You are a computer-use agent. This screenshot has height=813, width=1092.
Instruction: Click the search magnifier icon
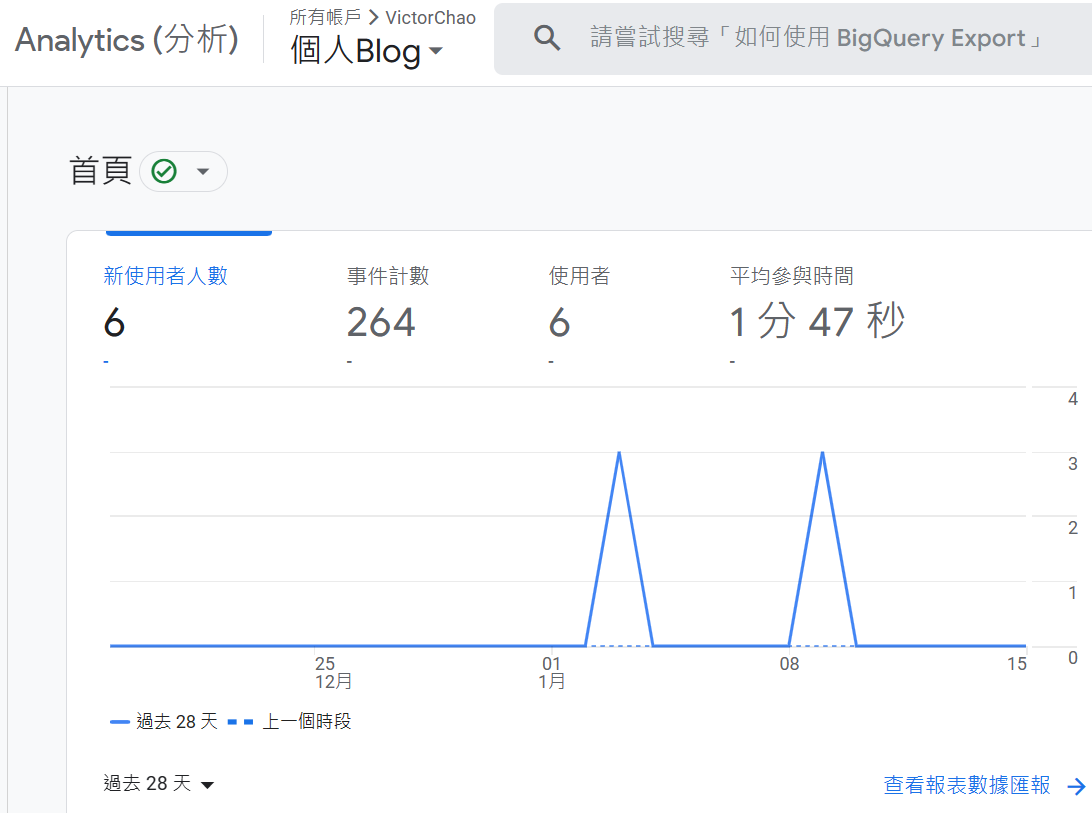pos(546,36)
